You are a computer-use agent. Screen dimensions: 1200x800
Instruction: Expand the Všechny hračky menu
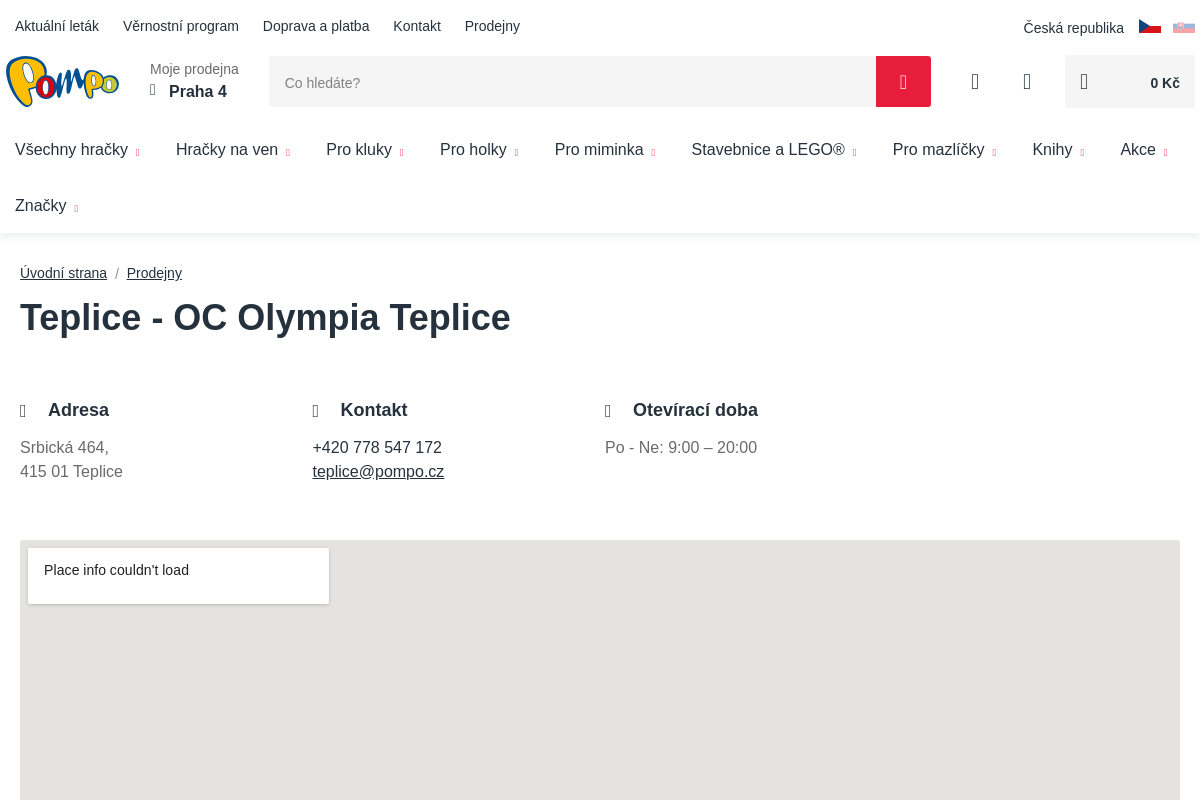pyautogui.click(x=77, y=150)
